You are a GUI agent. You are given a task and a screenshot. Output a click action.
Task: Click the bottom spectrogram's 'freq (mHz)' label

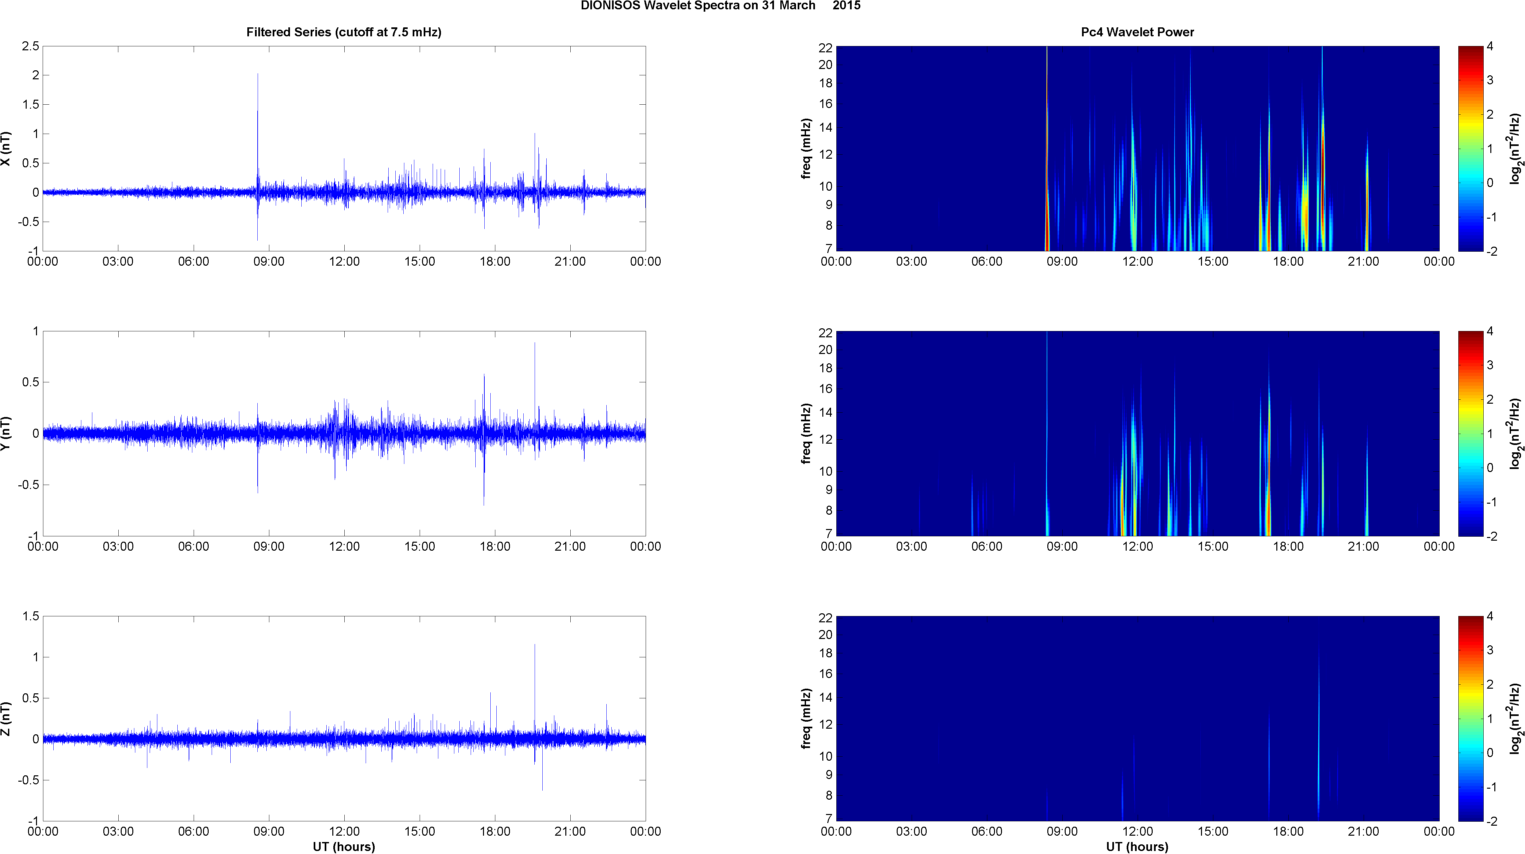(806, 718)
